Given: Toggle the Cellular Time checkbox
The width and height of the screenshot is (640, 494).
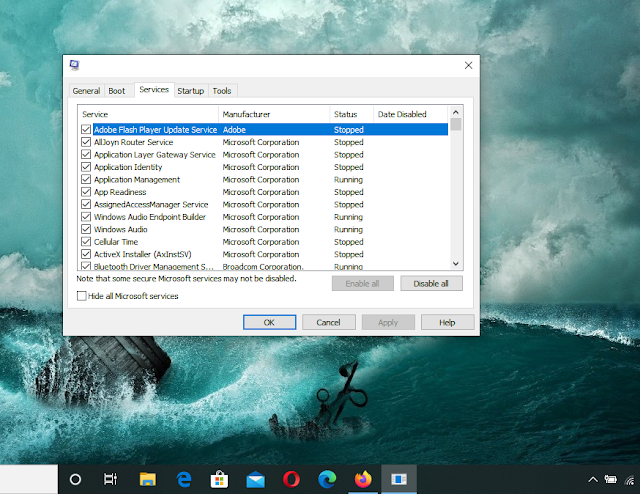Looking at the screenshot, I should (86, 242).
